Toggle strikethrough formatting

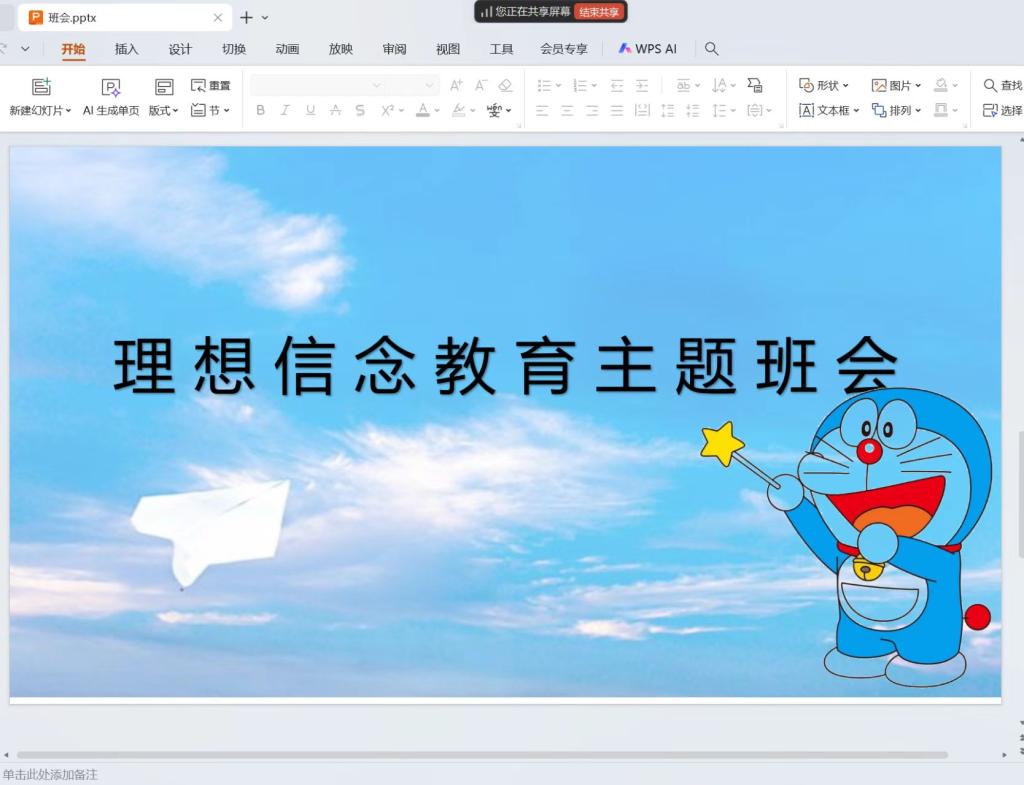point(335,110)
